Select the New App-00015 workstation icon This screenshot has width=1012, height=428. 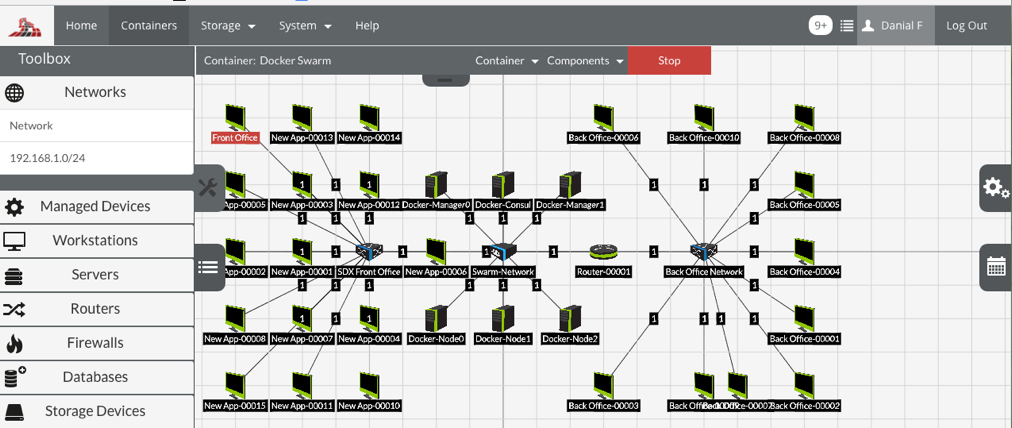pyautogui.click(x=236, y=385)
